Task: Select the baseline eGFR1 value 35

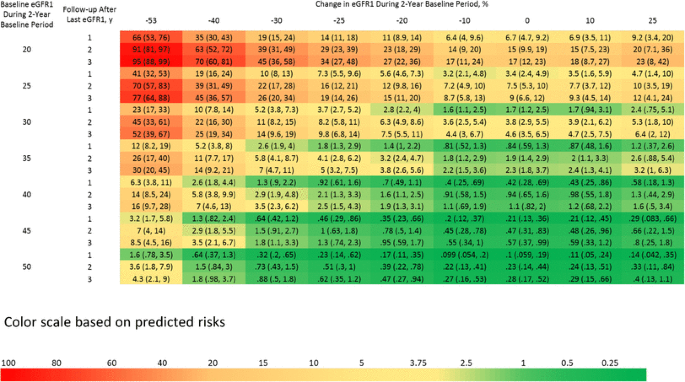Action: [27, 158]
